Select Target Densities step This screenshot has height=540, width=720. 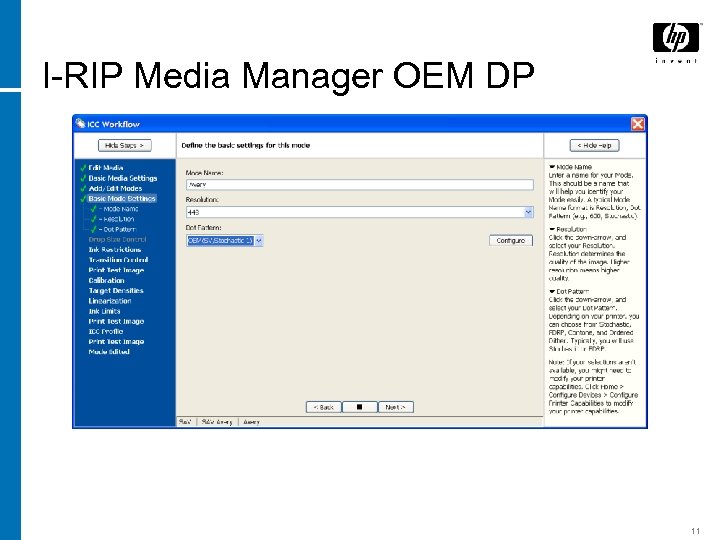coord(116,291)
